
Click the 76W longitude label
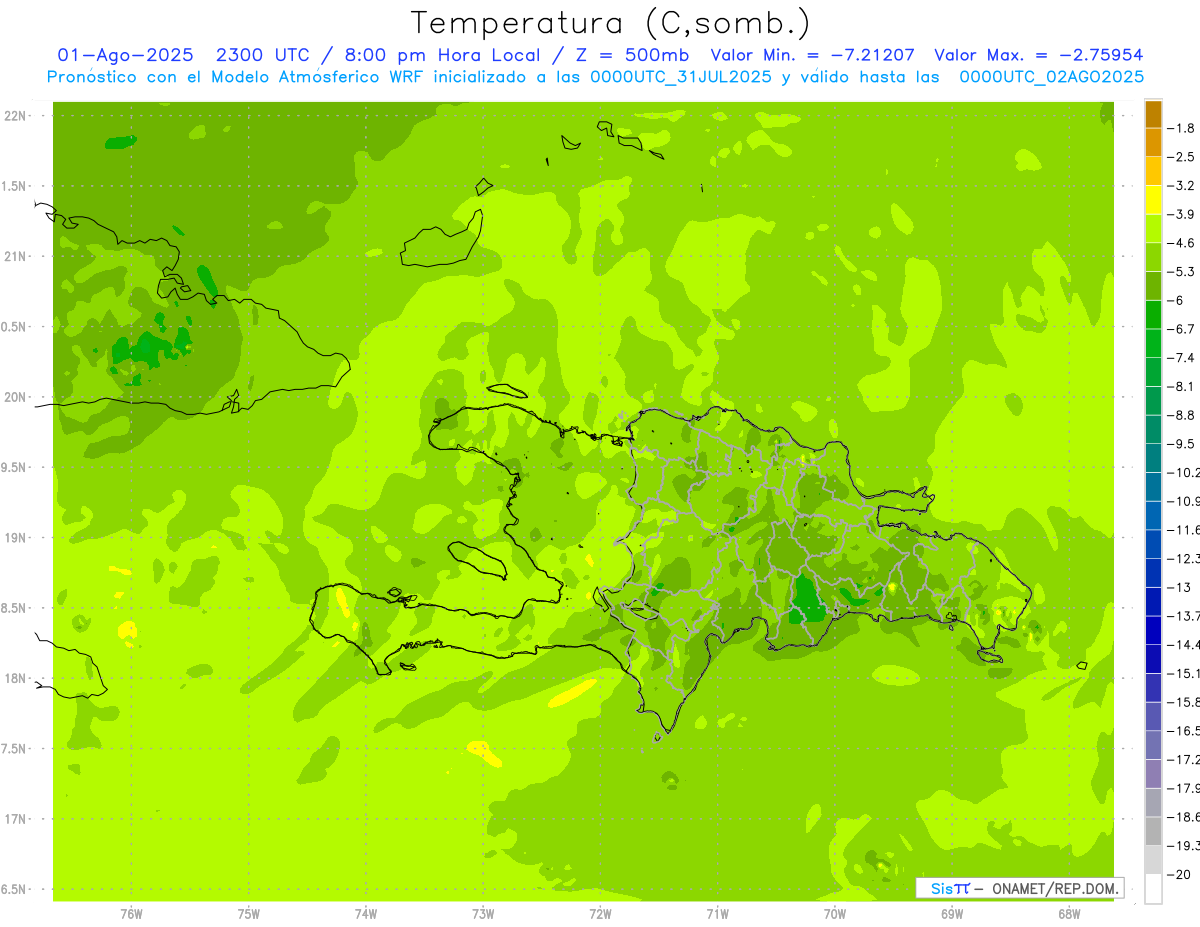pyautogui.click(x=131, y=913)
